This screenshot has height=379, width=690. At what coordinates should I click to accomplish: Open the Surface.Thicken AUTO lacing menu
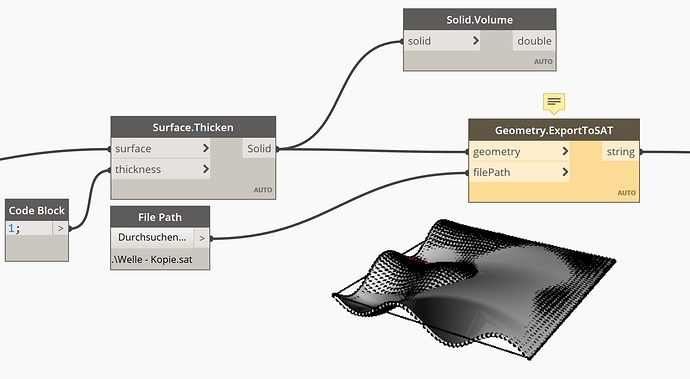[263, 190]
